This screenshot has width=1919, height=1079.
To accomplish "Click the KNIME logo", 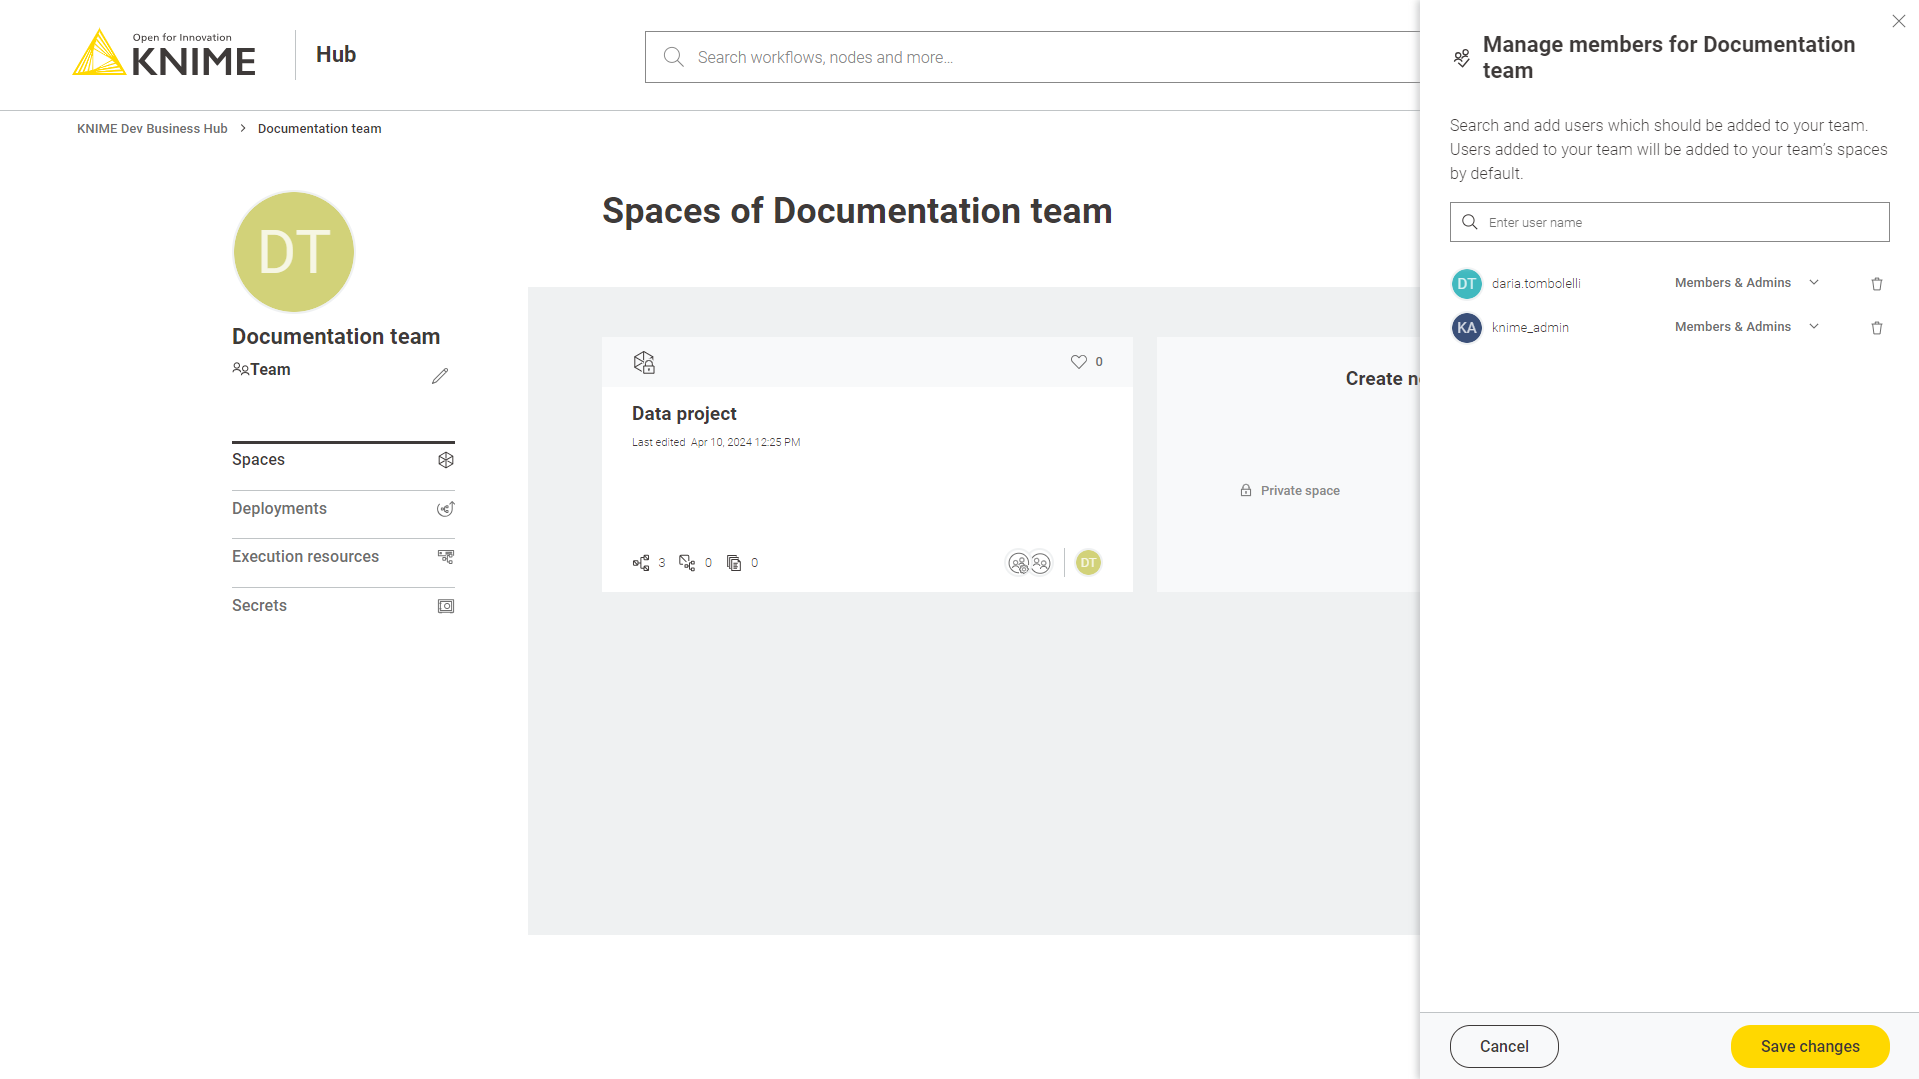I will point(164,54).
